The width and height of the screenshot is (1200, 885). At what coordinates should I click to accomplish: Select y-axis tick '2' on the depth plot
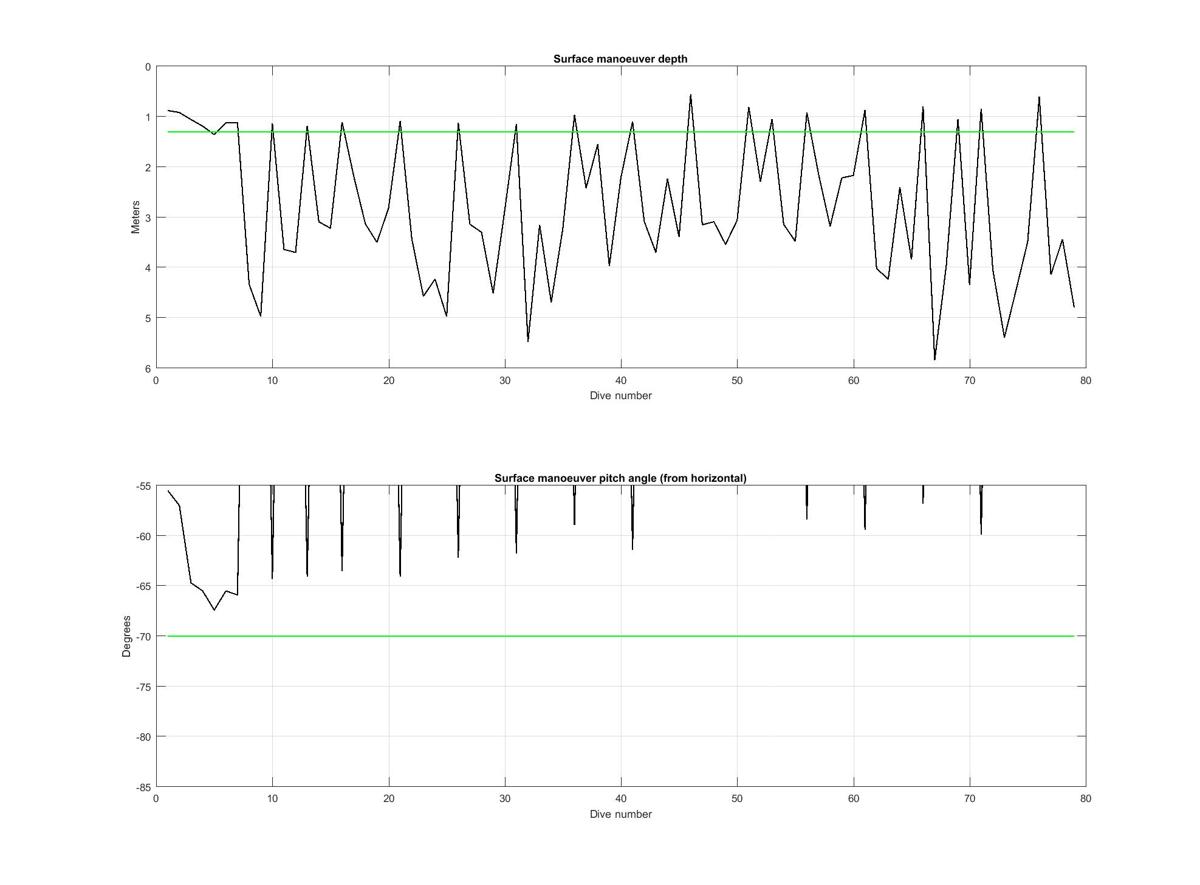(148, 167)
